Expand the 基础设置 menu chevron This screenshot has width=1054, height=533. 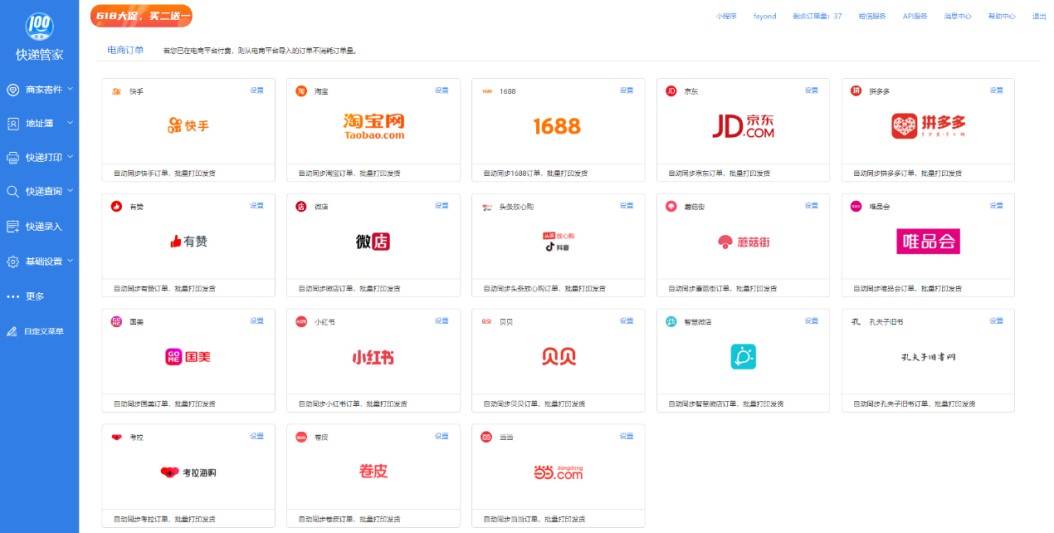click(70, 261)
